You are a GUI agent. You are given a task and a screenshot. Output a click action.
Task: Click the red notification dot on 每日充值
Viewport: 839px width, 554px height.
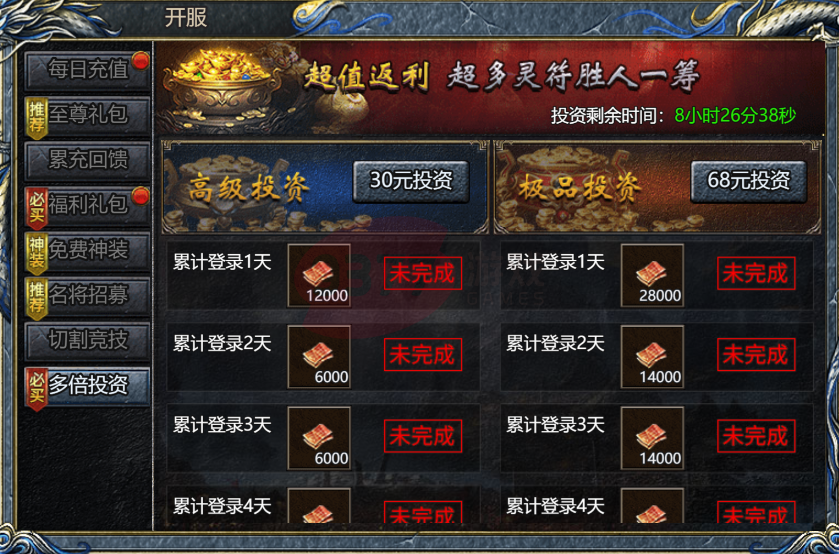pos(141,60)
